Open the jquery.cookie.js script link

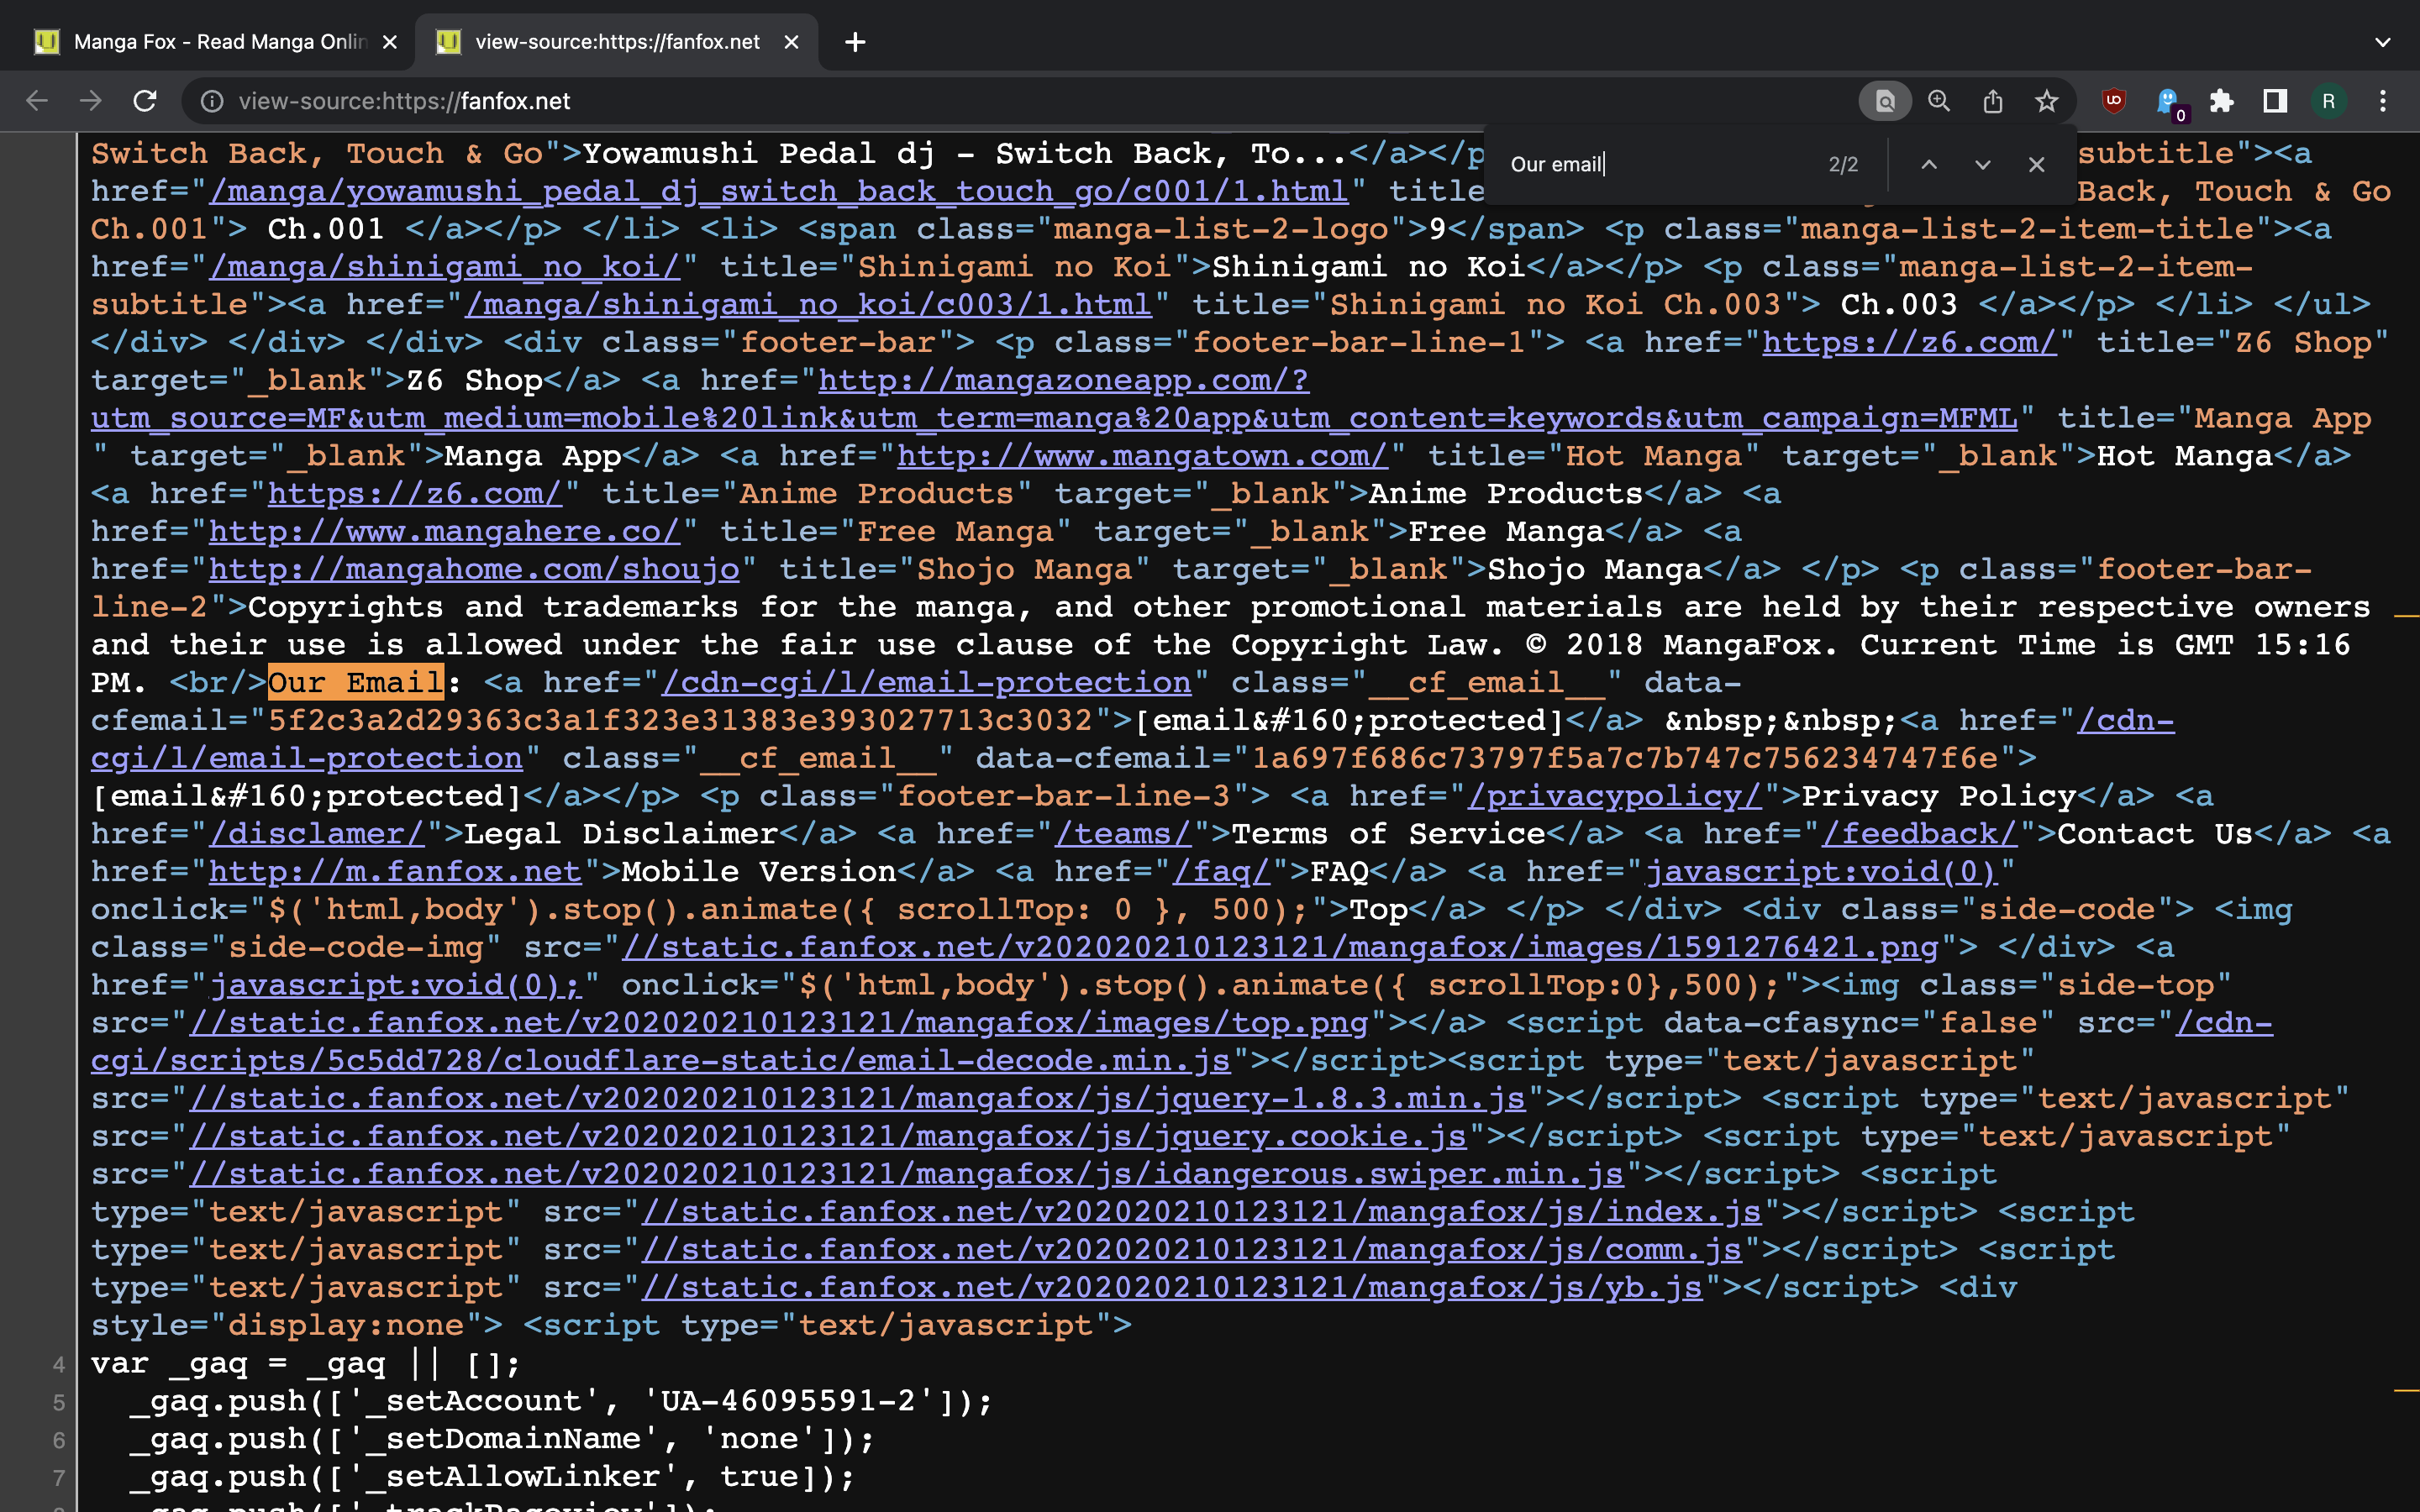click(828, 1137)
